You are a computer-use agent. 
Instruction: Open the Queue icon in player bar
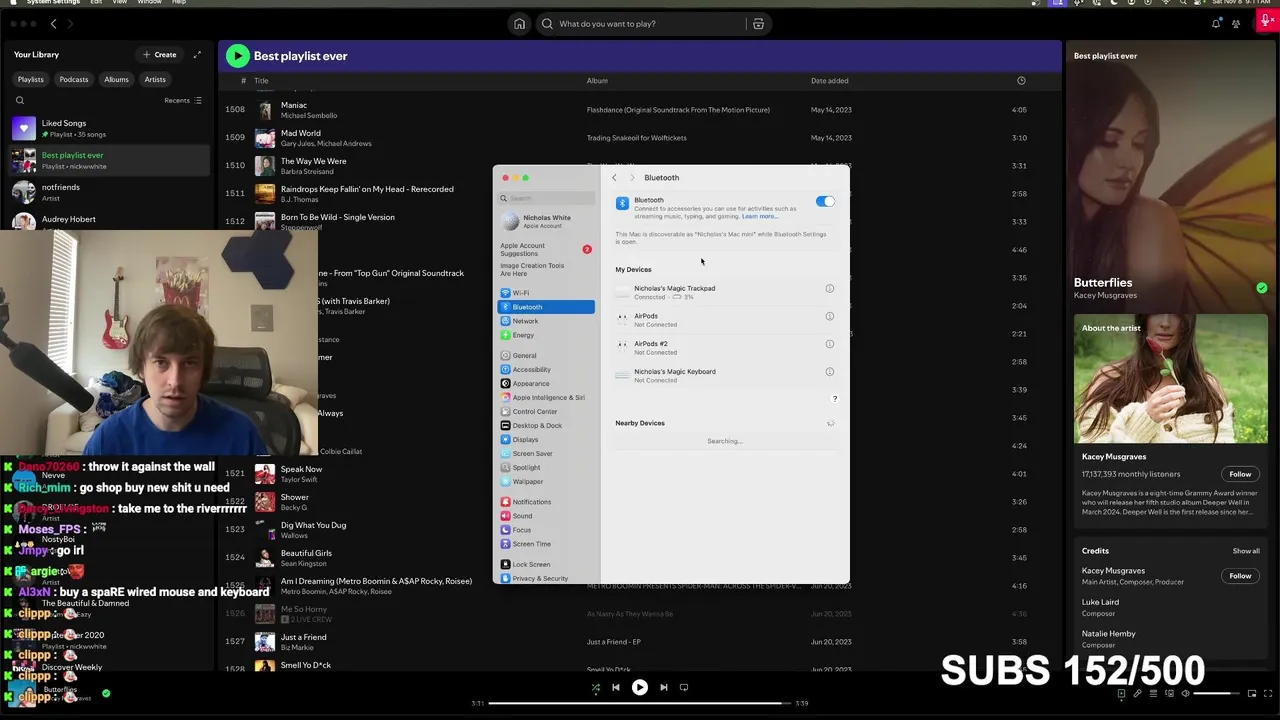coord(1153,693)
